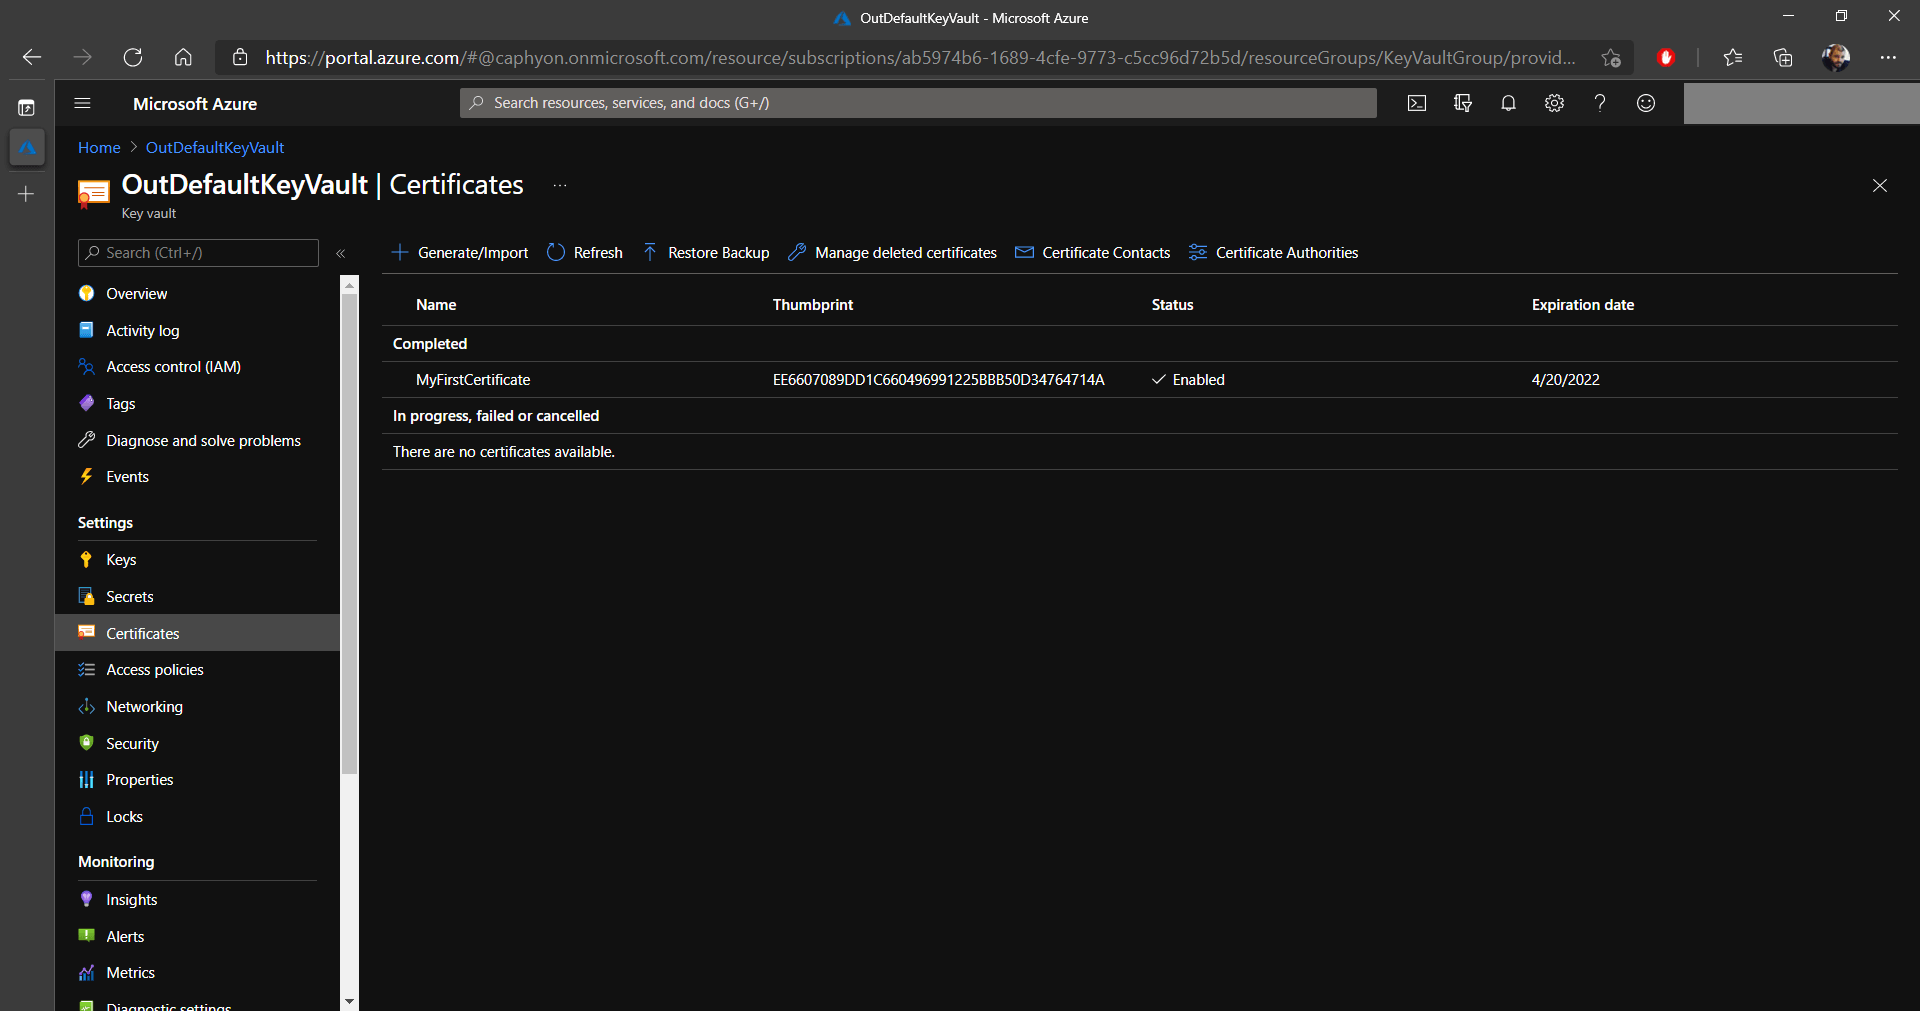The image size is (1920, 1011).
Task: Open the Azure portal hamburger menu
Action: click(83, 103)
